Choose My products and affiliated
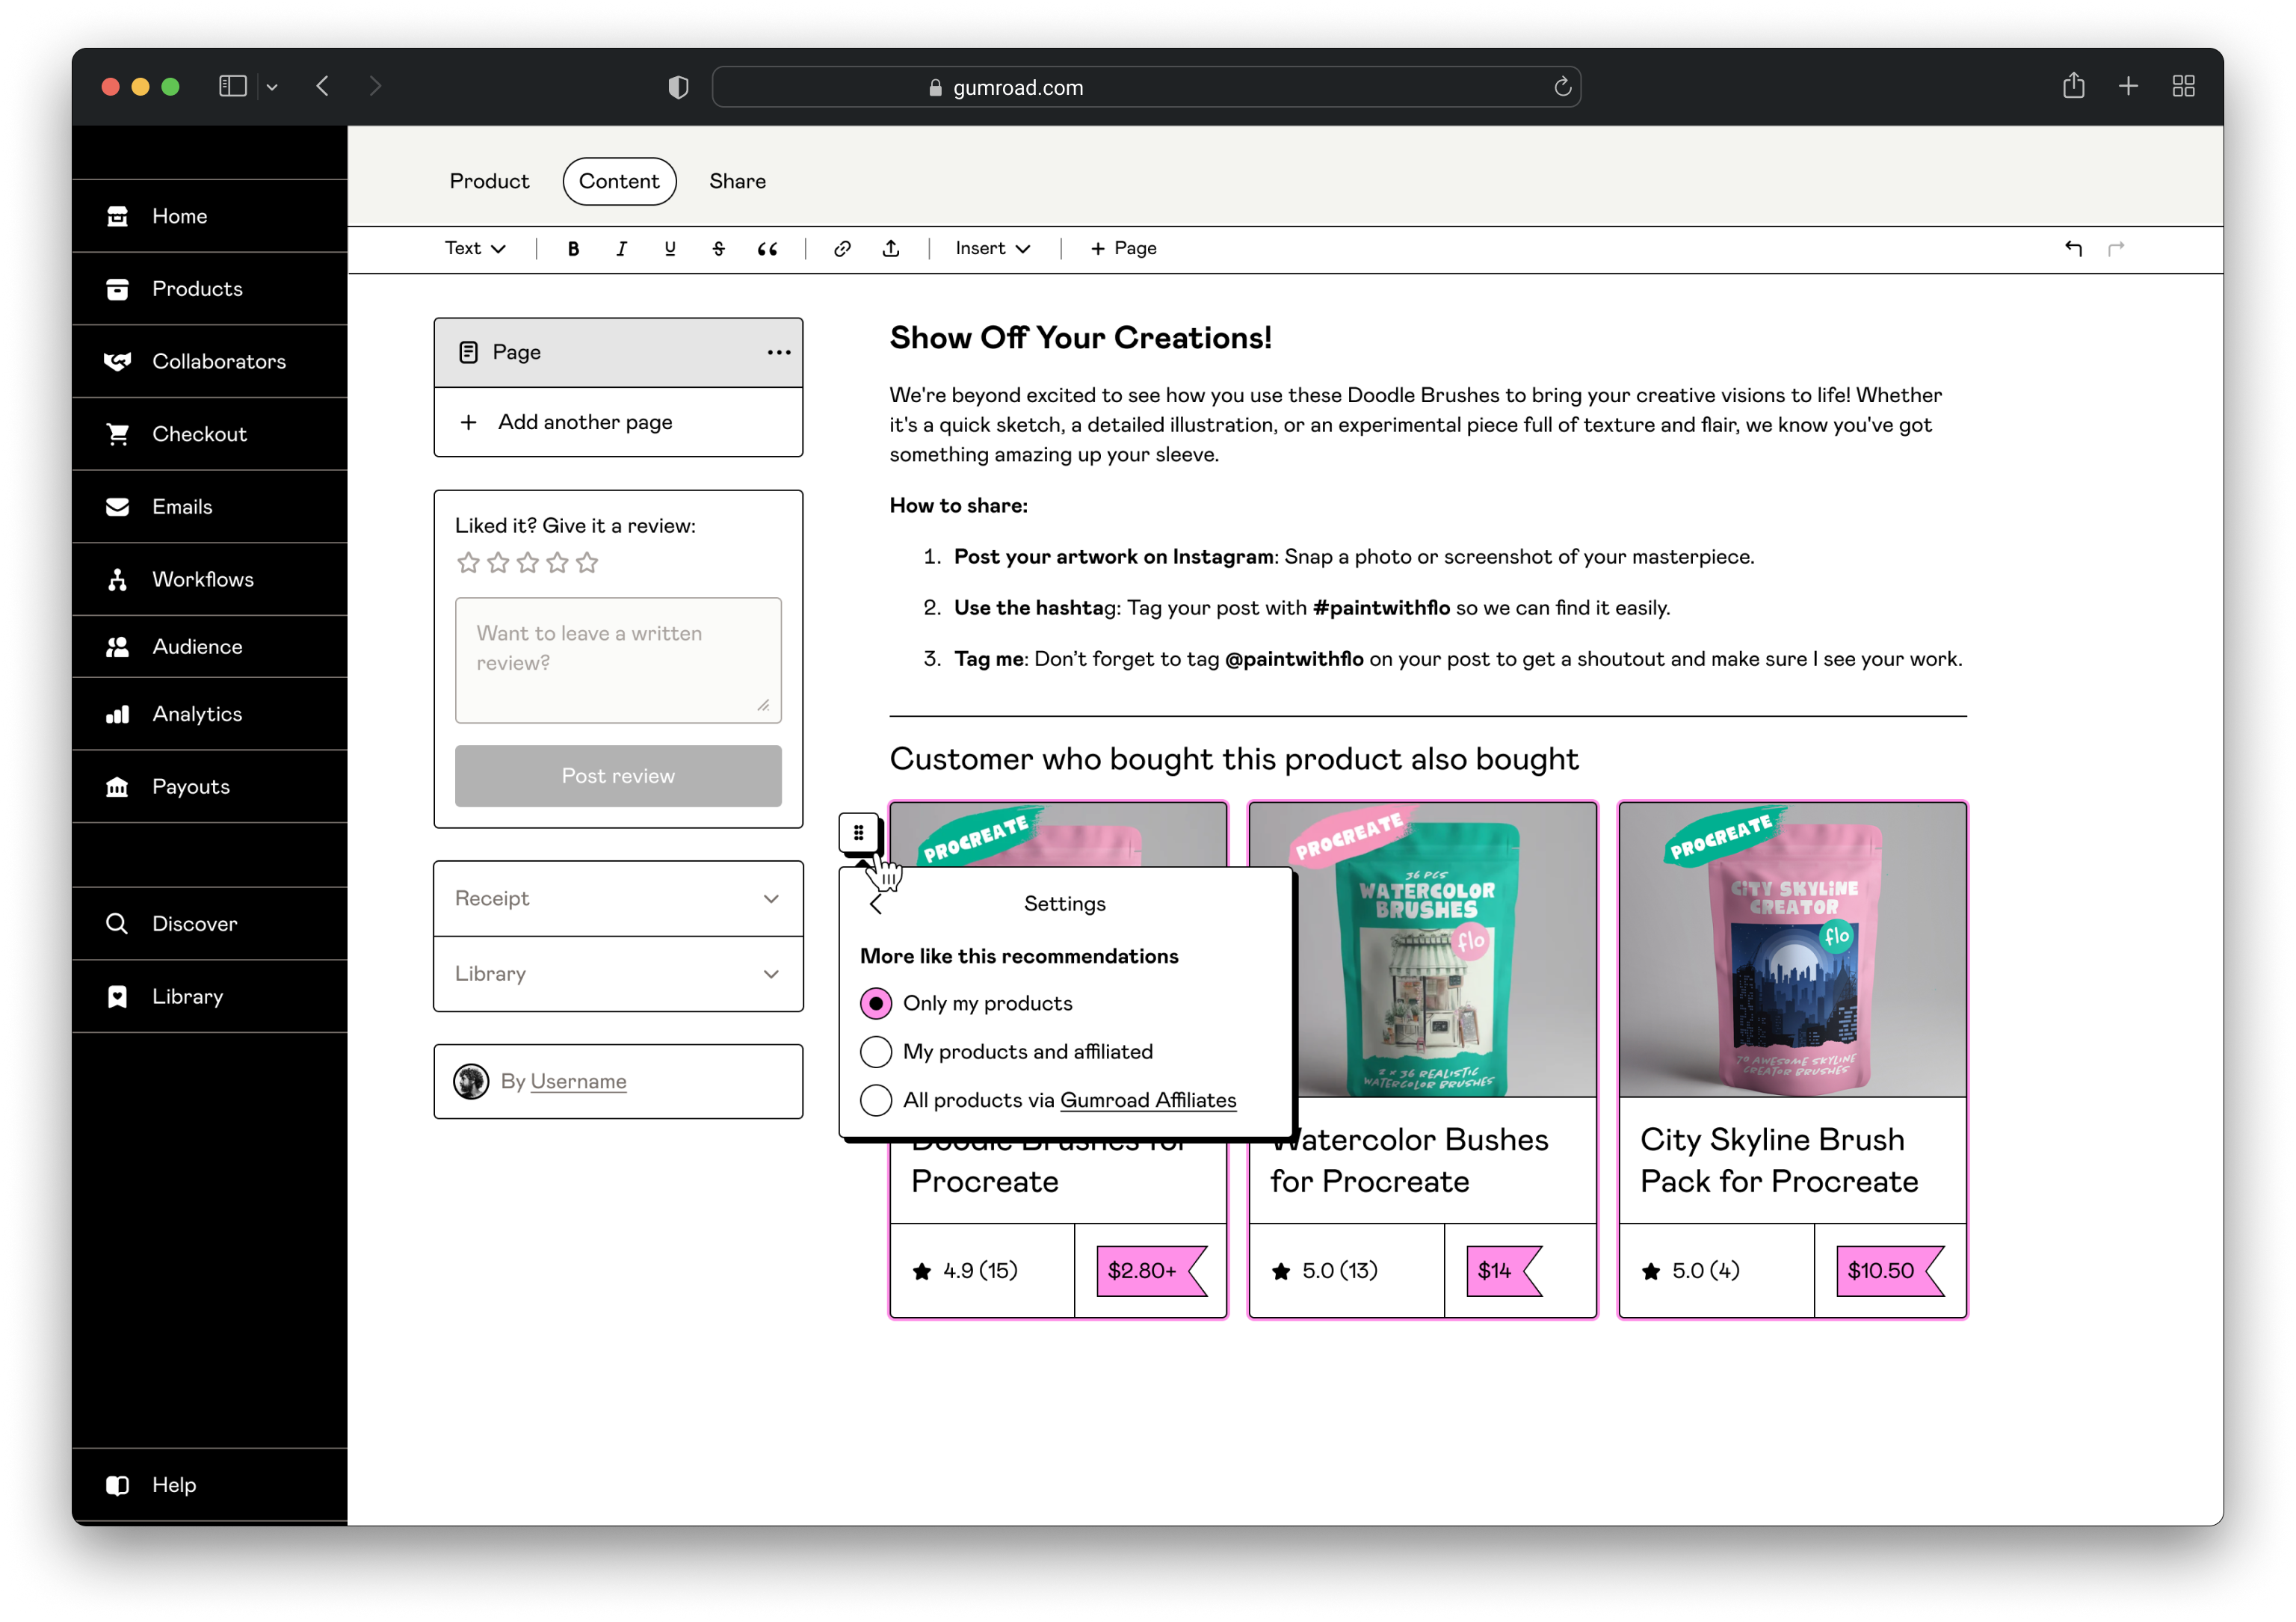This screenshot has width=2296, height=1622. [875, 1051]
